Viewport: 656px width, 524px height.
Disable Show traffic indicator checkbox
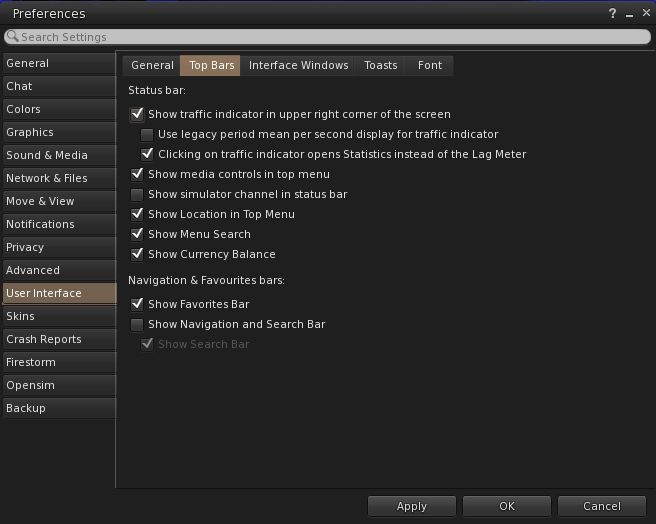coord(138,115)
